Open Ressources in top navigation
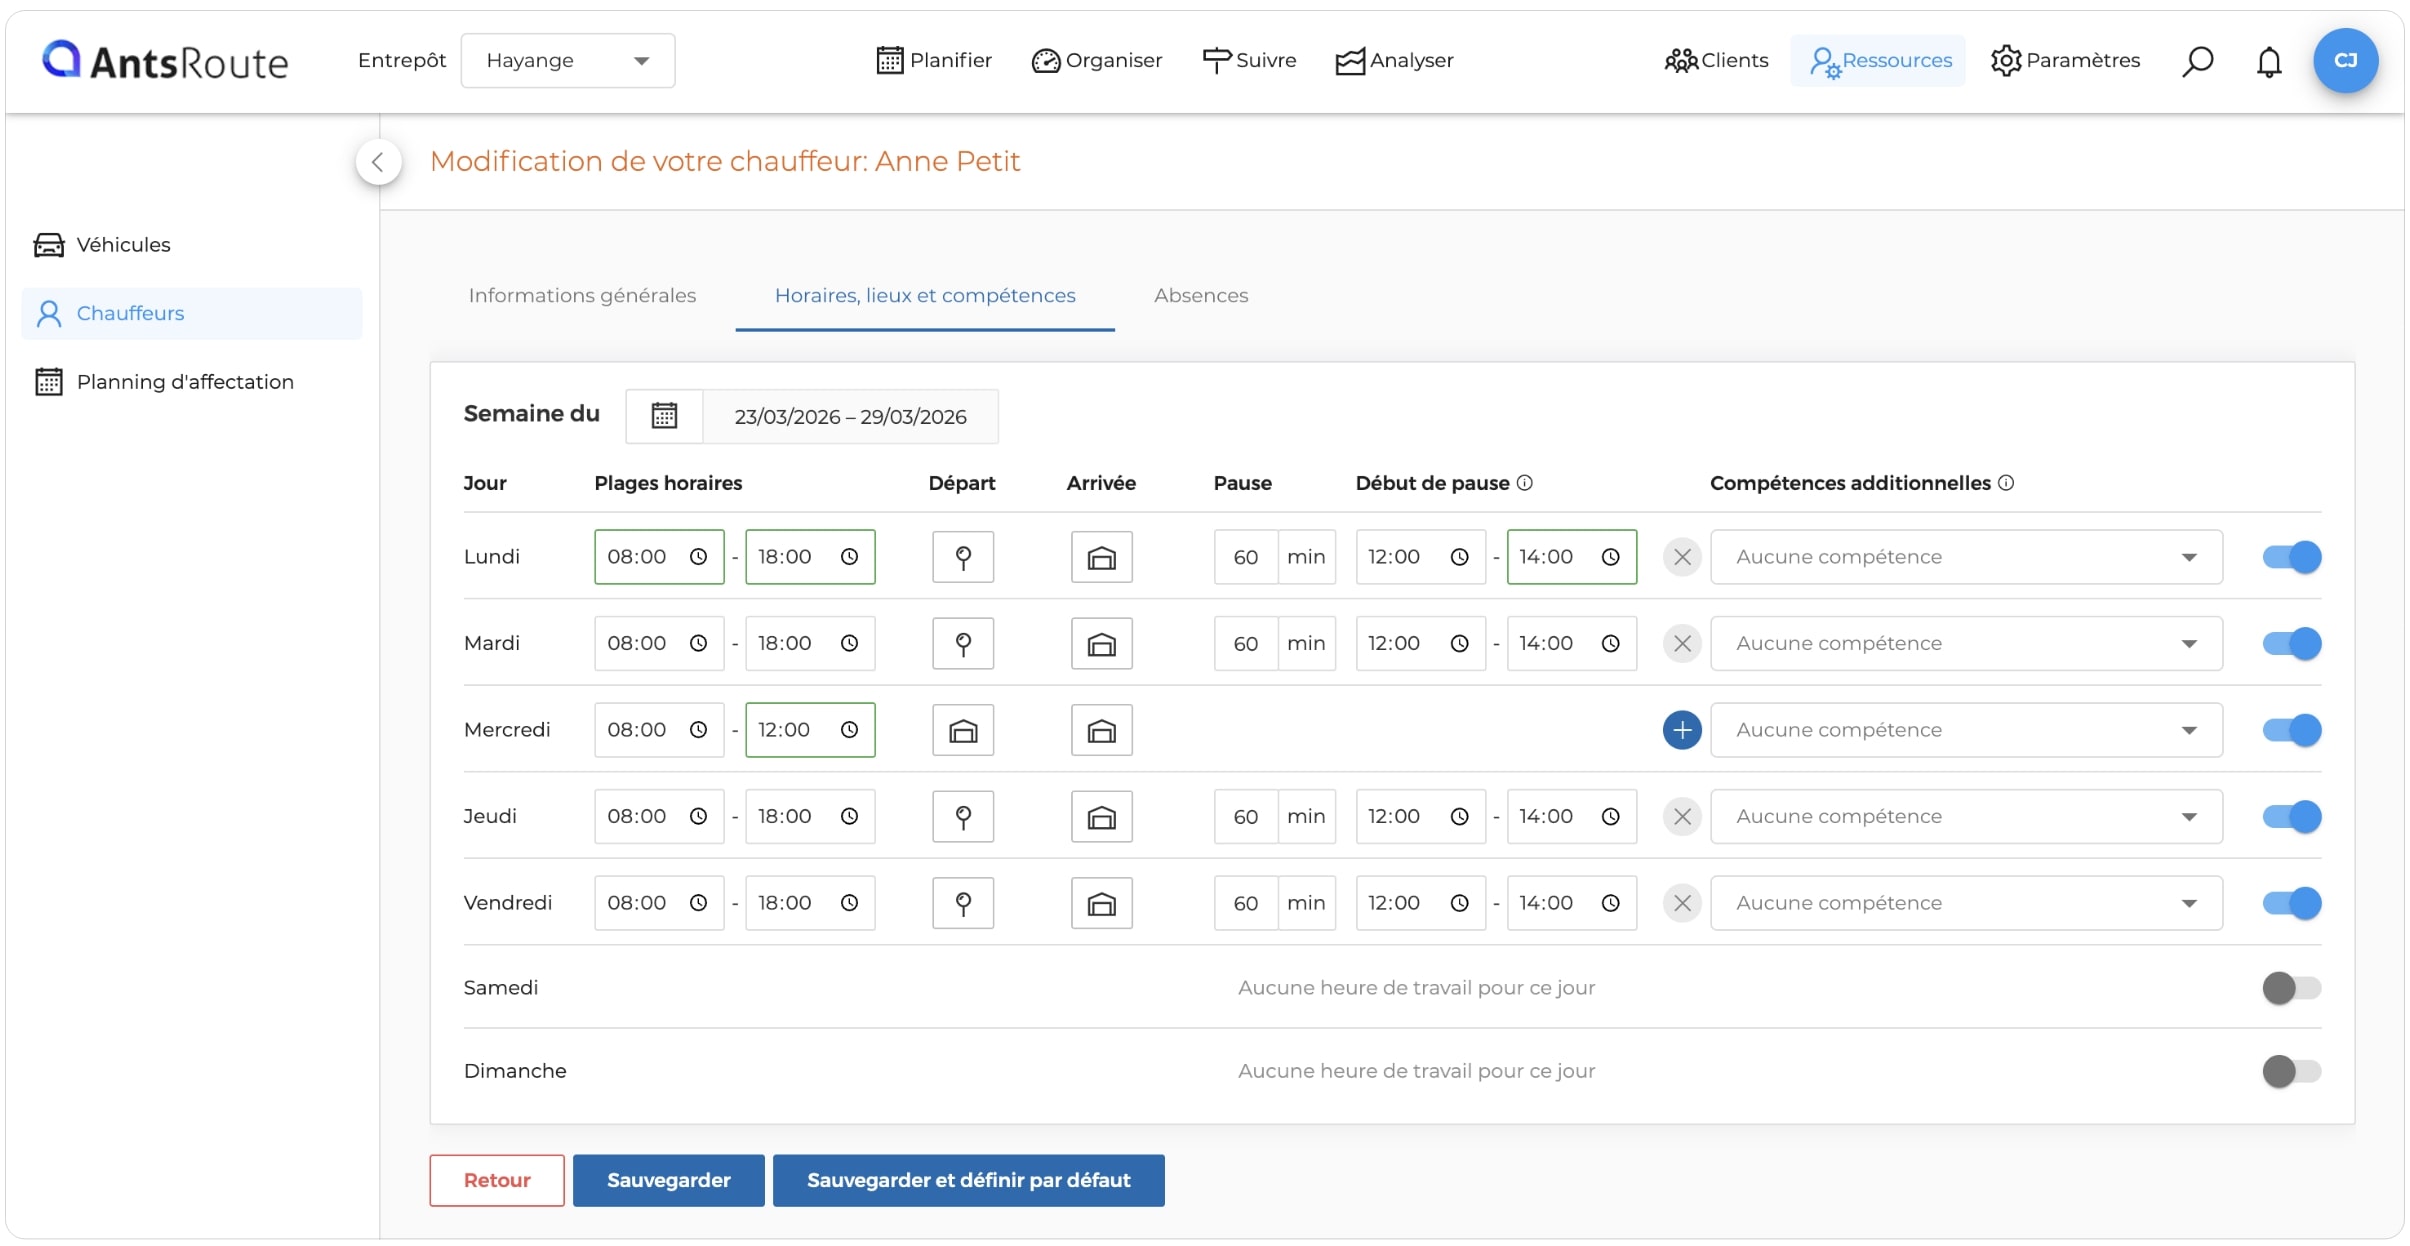2410x1246 pixels. point(1878,61)
